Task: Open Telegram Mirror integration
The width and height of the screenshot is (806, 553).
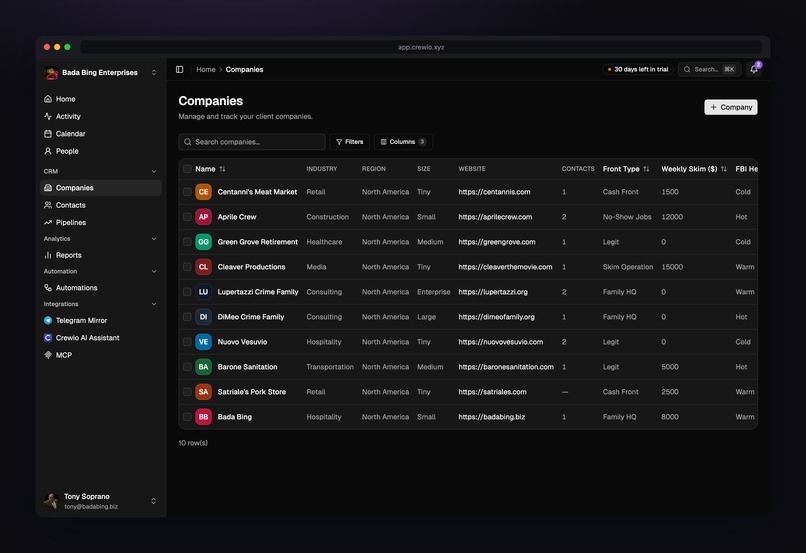Action: coord(100,320)
